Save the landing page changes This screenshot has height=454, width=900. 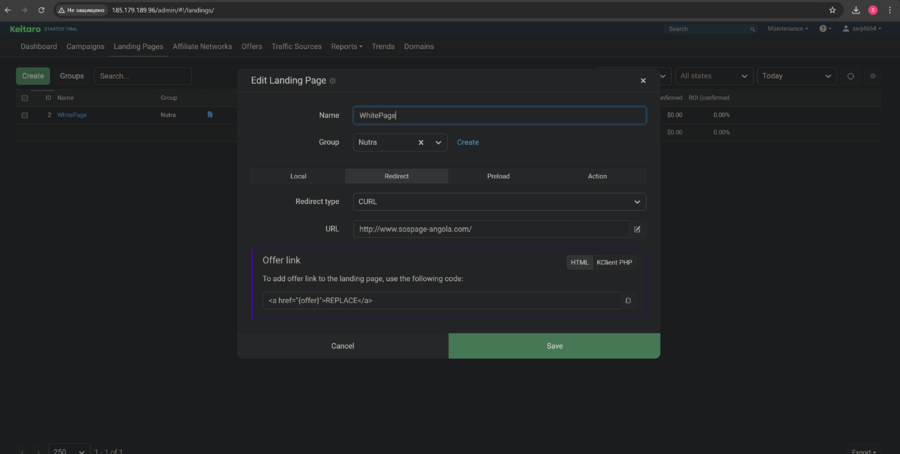click(x=554, y=346)
